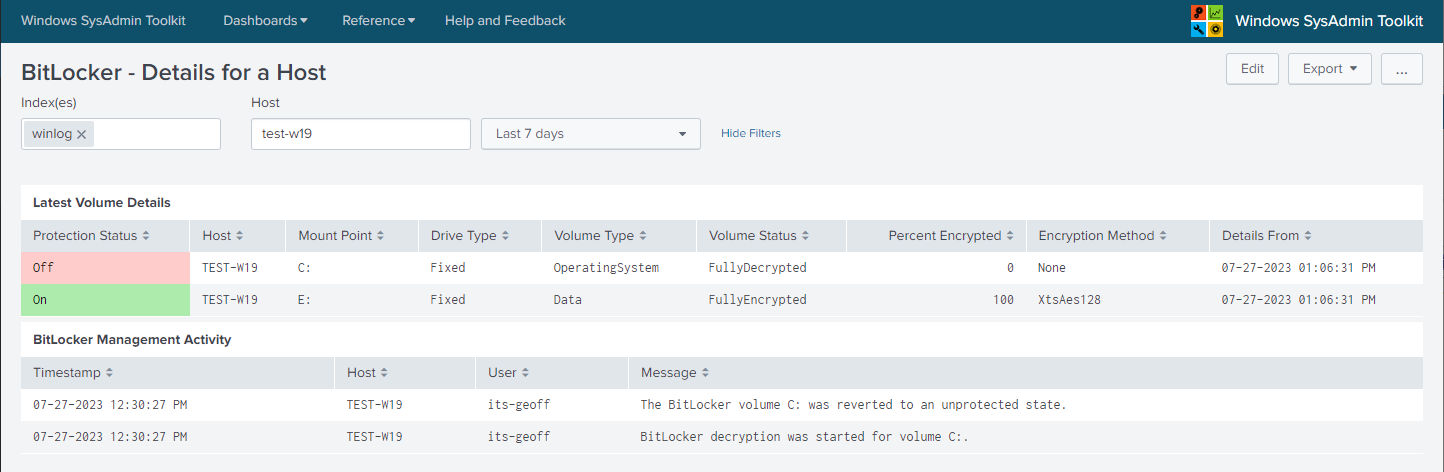The image size is (1444, 472).
Task: Open the Dashboards menu
Action: coord(265,21)
